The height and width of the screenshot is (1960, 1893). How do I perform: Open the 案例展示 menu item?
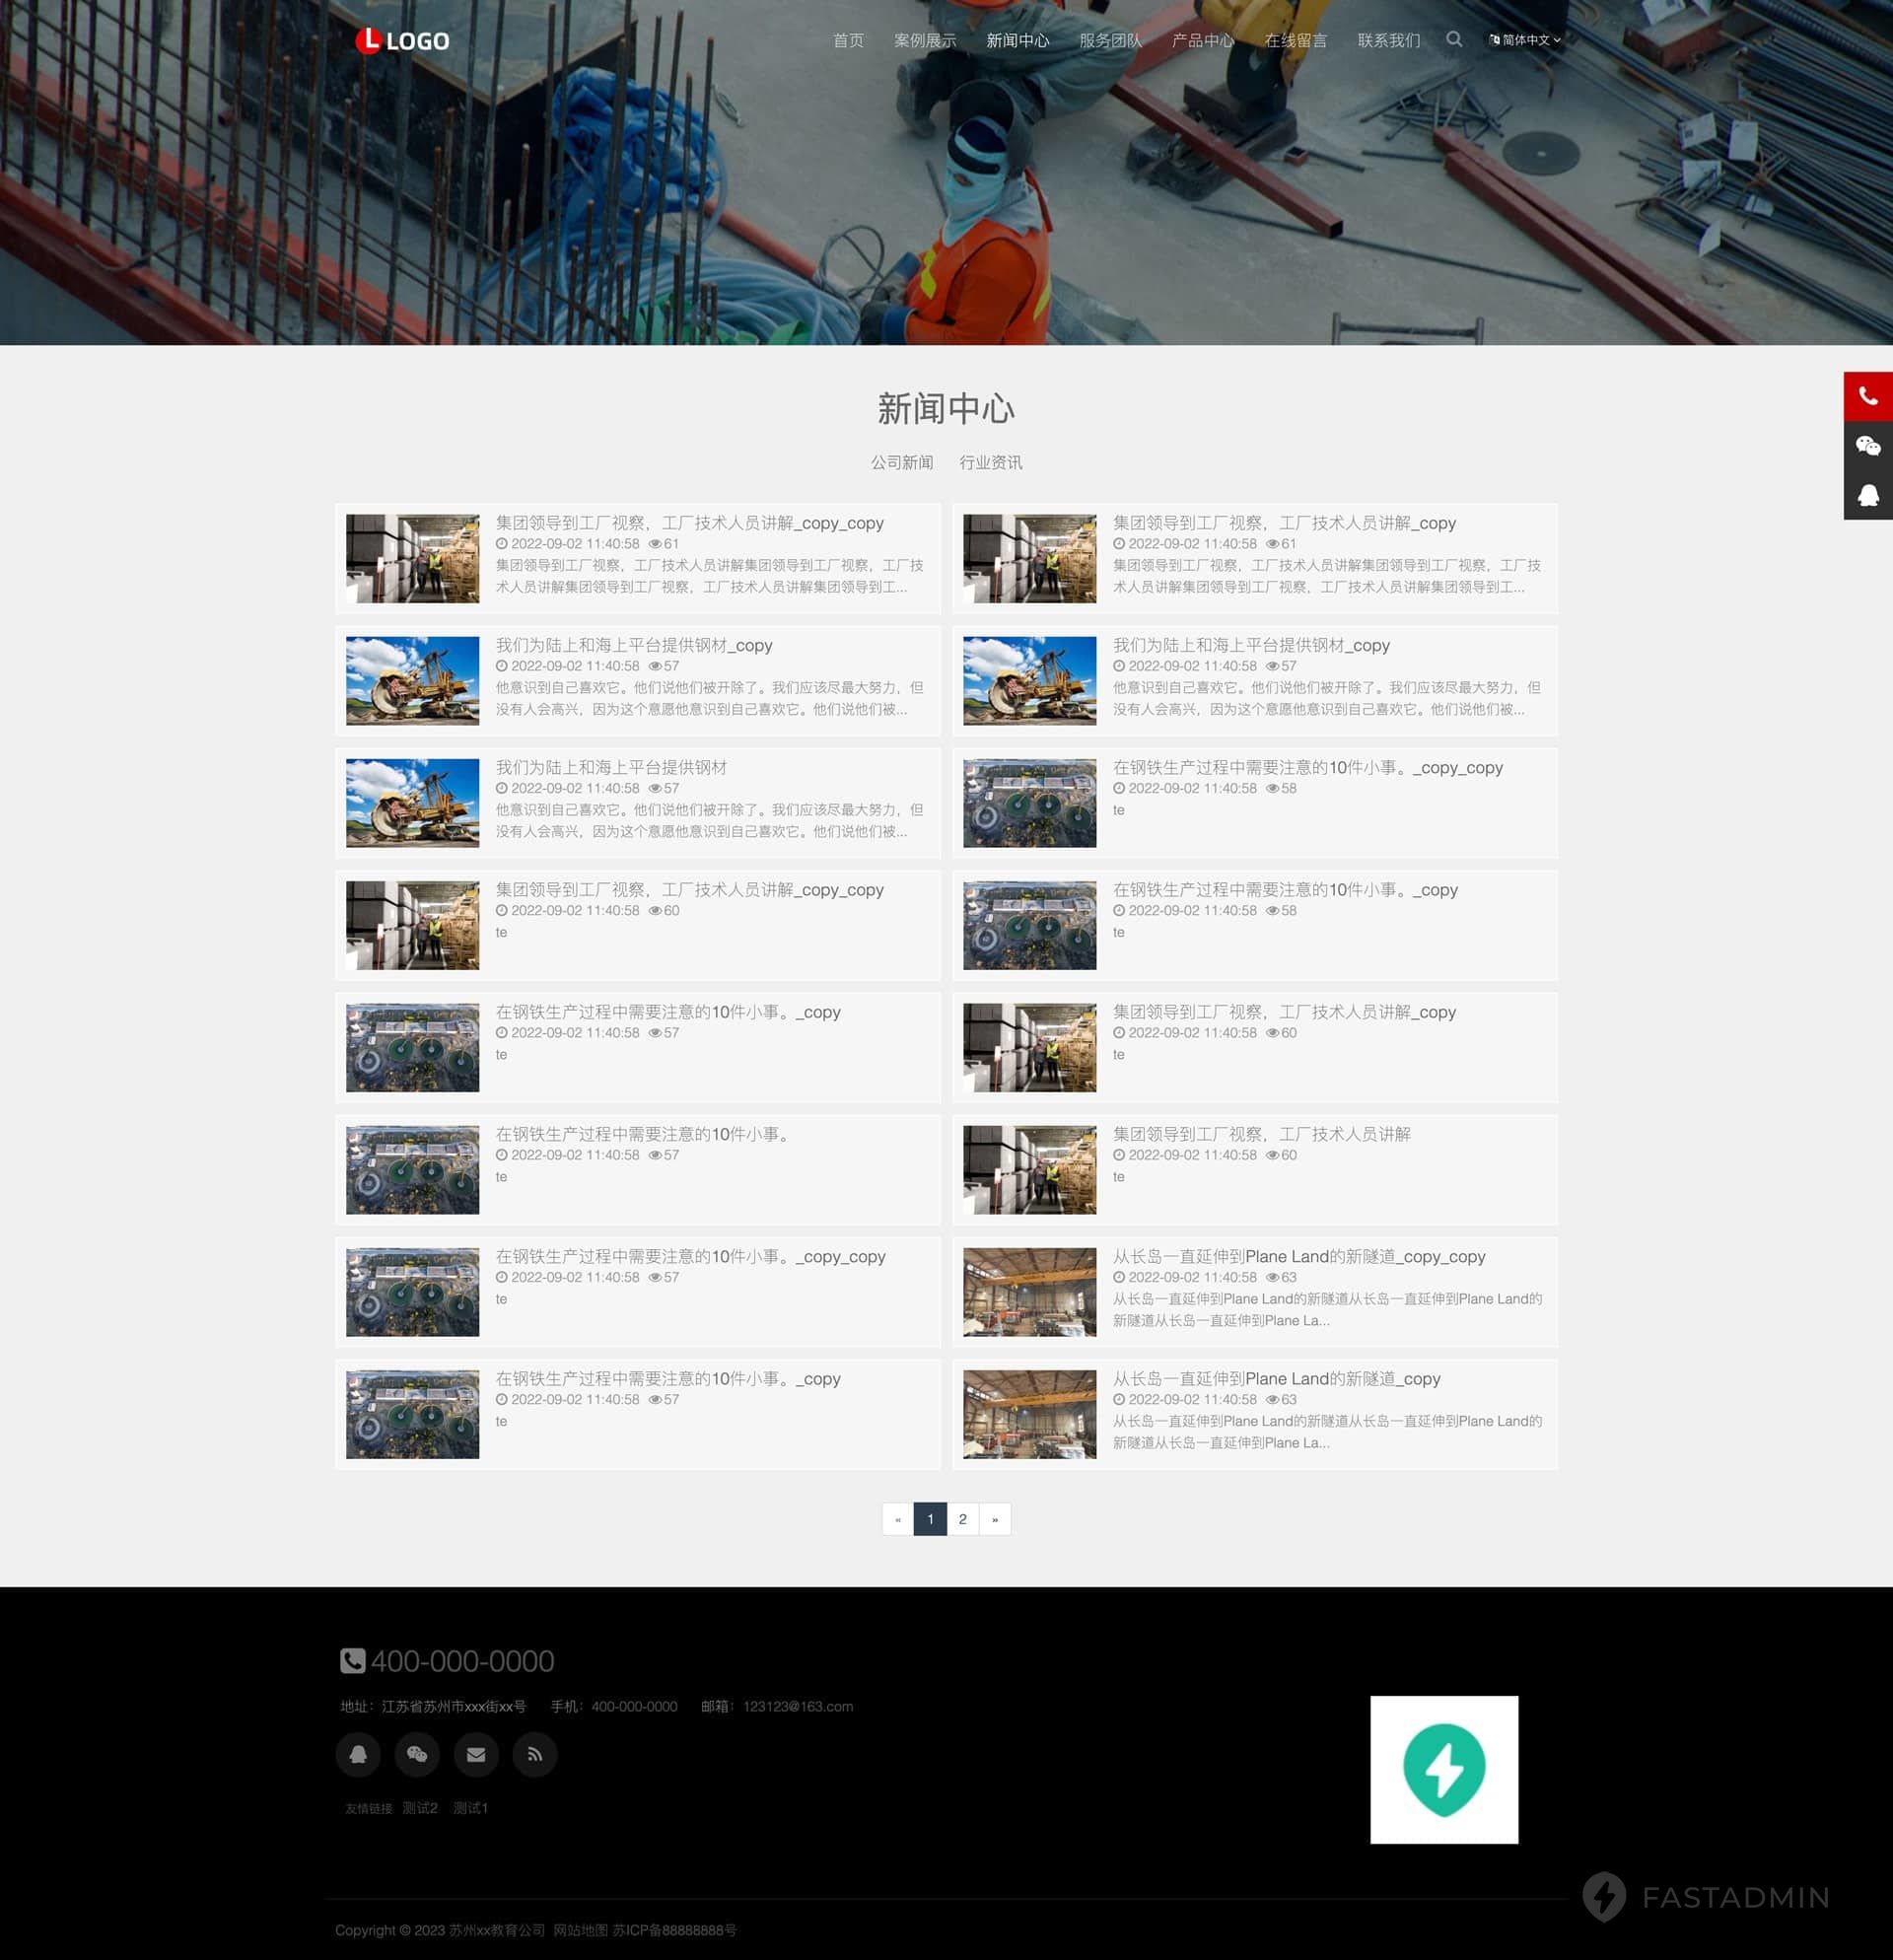pos(925,41)
